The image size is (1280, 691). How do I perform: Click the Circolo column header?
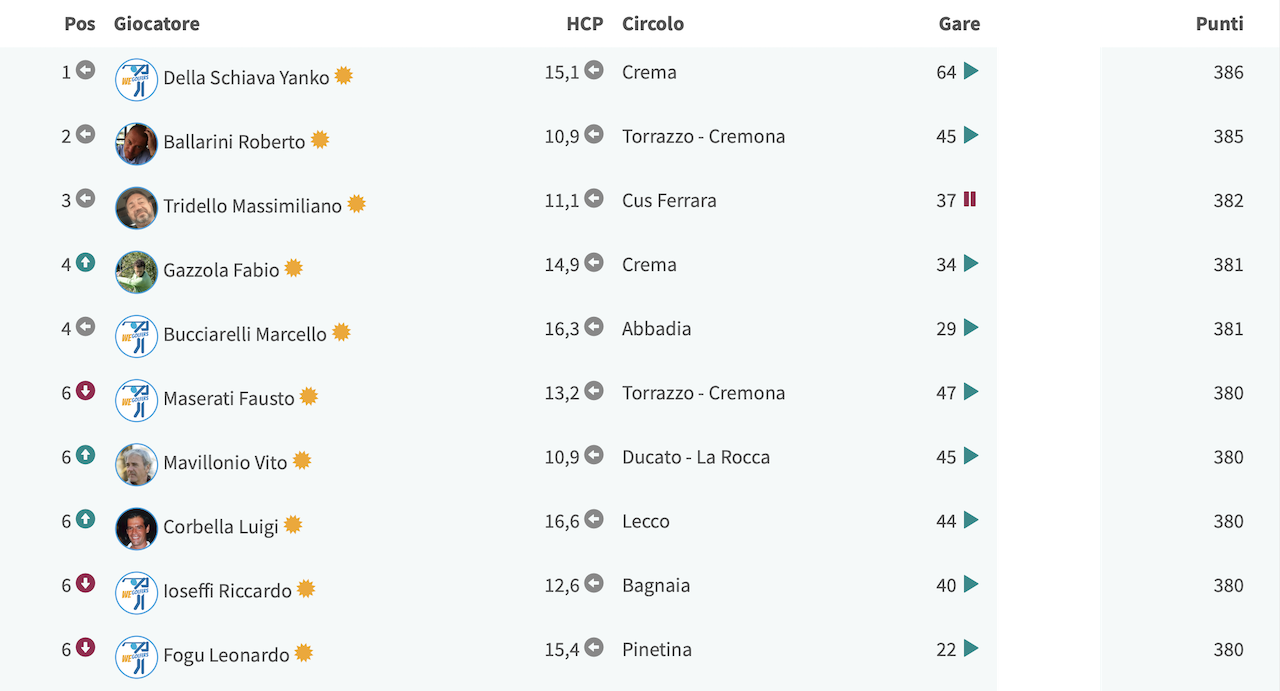coord(653,23)
